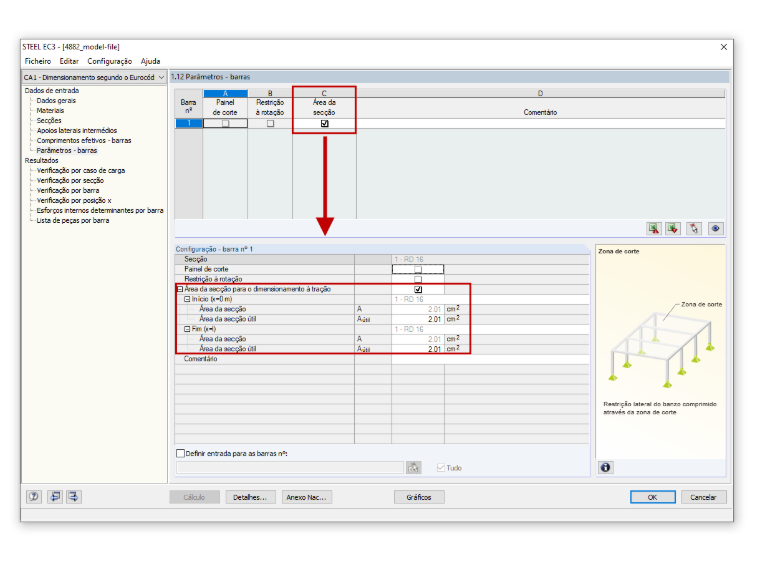Screen dimensions: 760x570
Task: Select Dados de entrada tree root
Action: click(52, 91)
